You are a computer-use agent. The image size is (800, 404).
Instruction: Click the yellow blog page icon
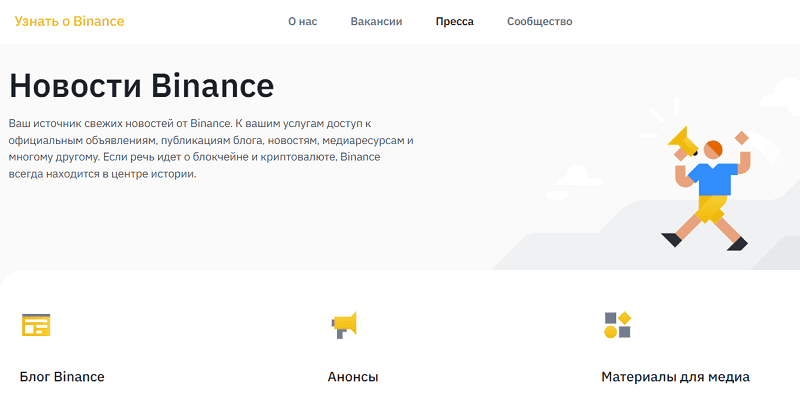pyautogui.click(x=36, y=325)
